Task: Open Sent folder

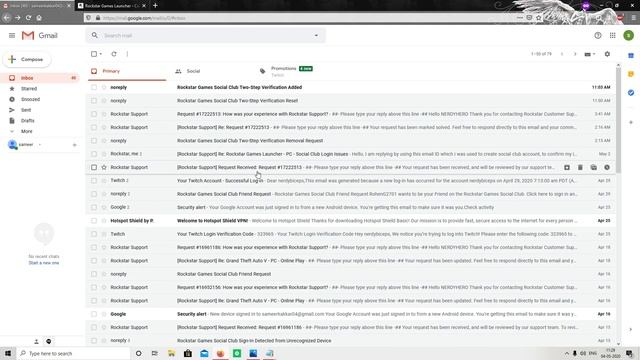Action: (26, 110)
